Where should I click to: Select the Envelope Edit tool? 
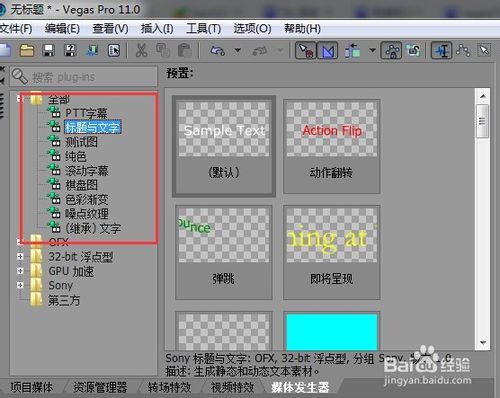(x=463, y=51)
